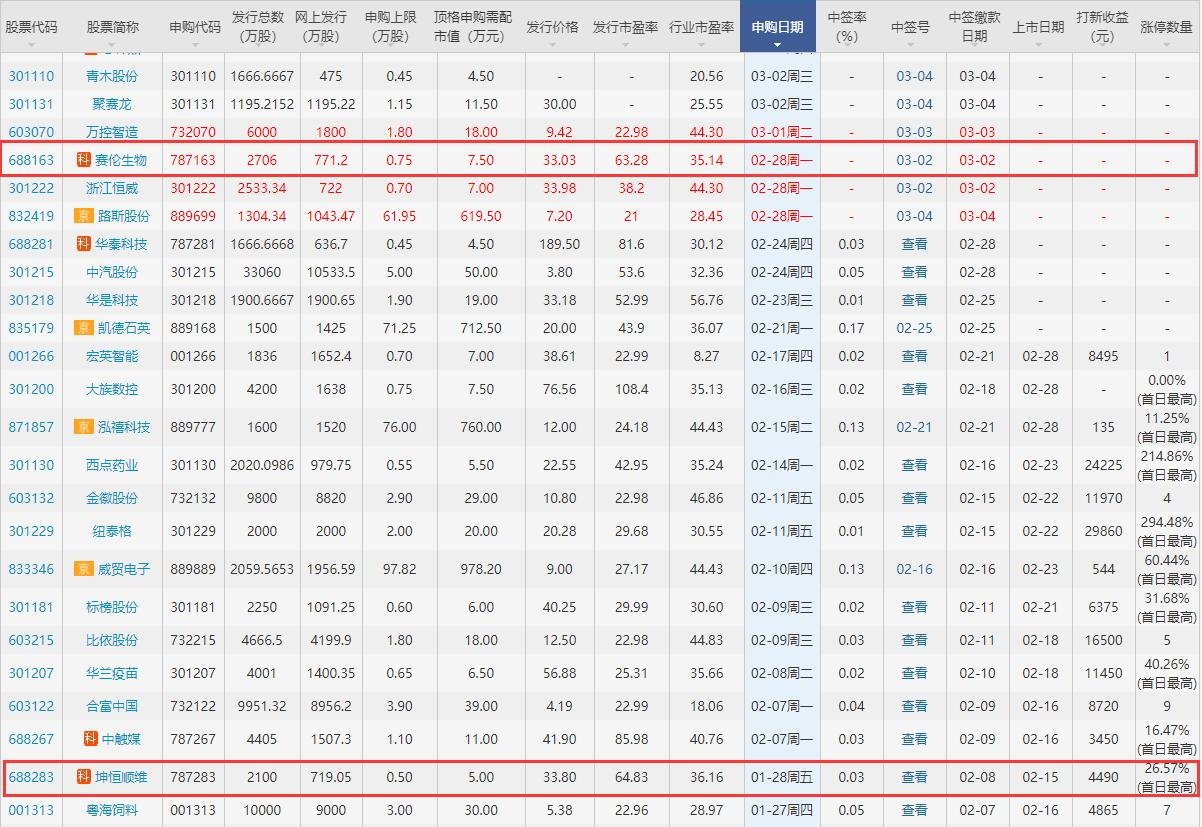Open the 华是科技 stock name link
Image resolution: width=1202 pixels, height=827 pixels.
click(112, 300)
